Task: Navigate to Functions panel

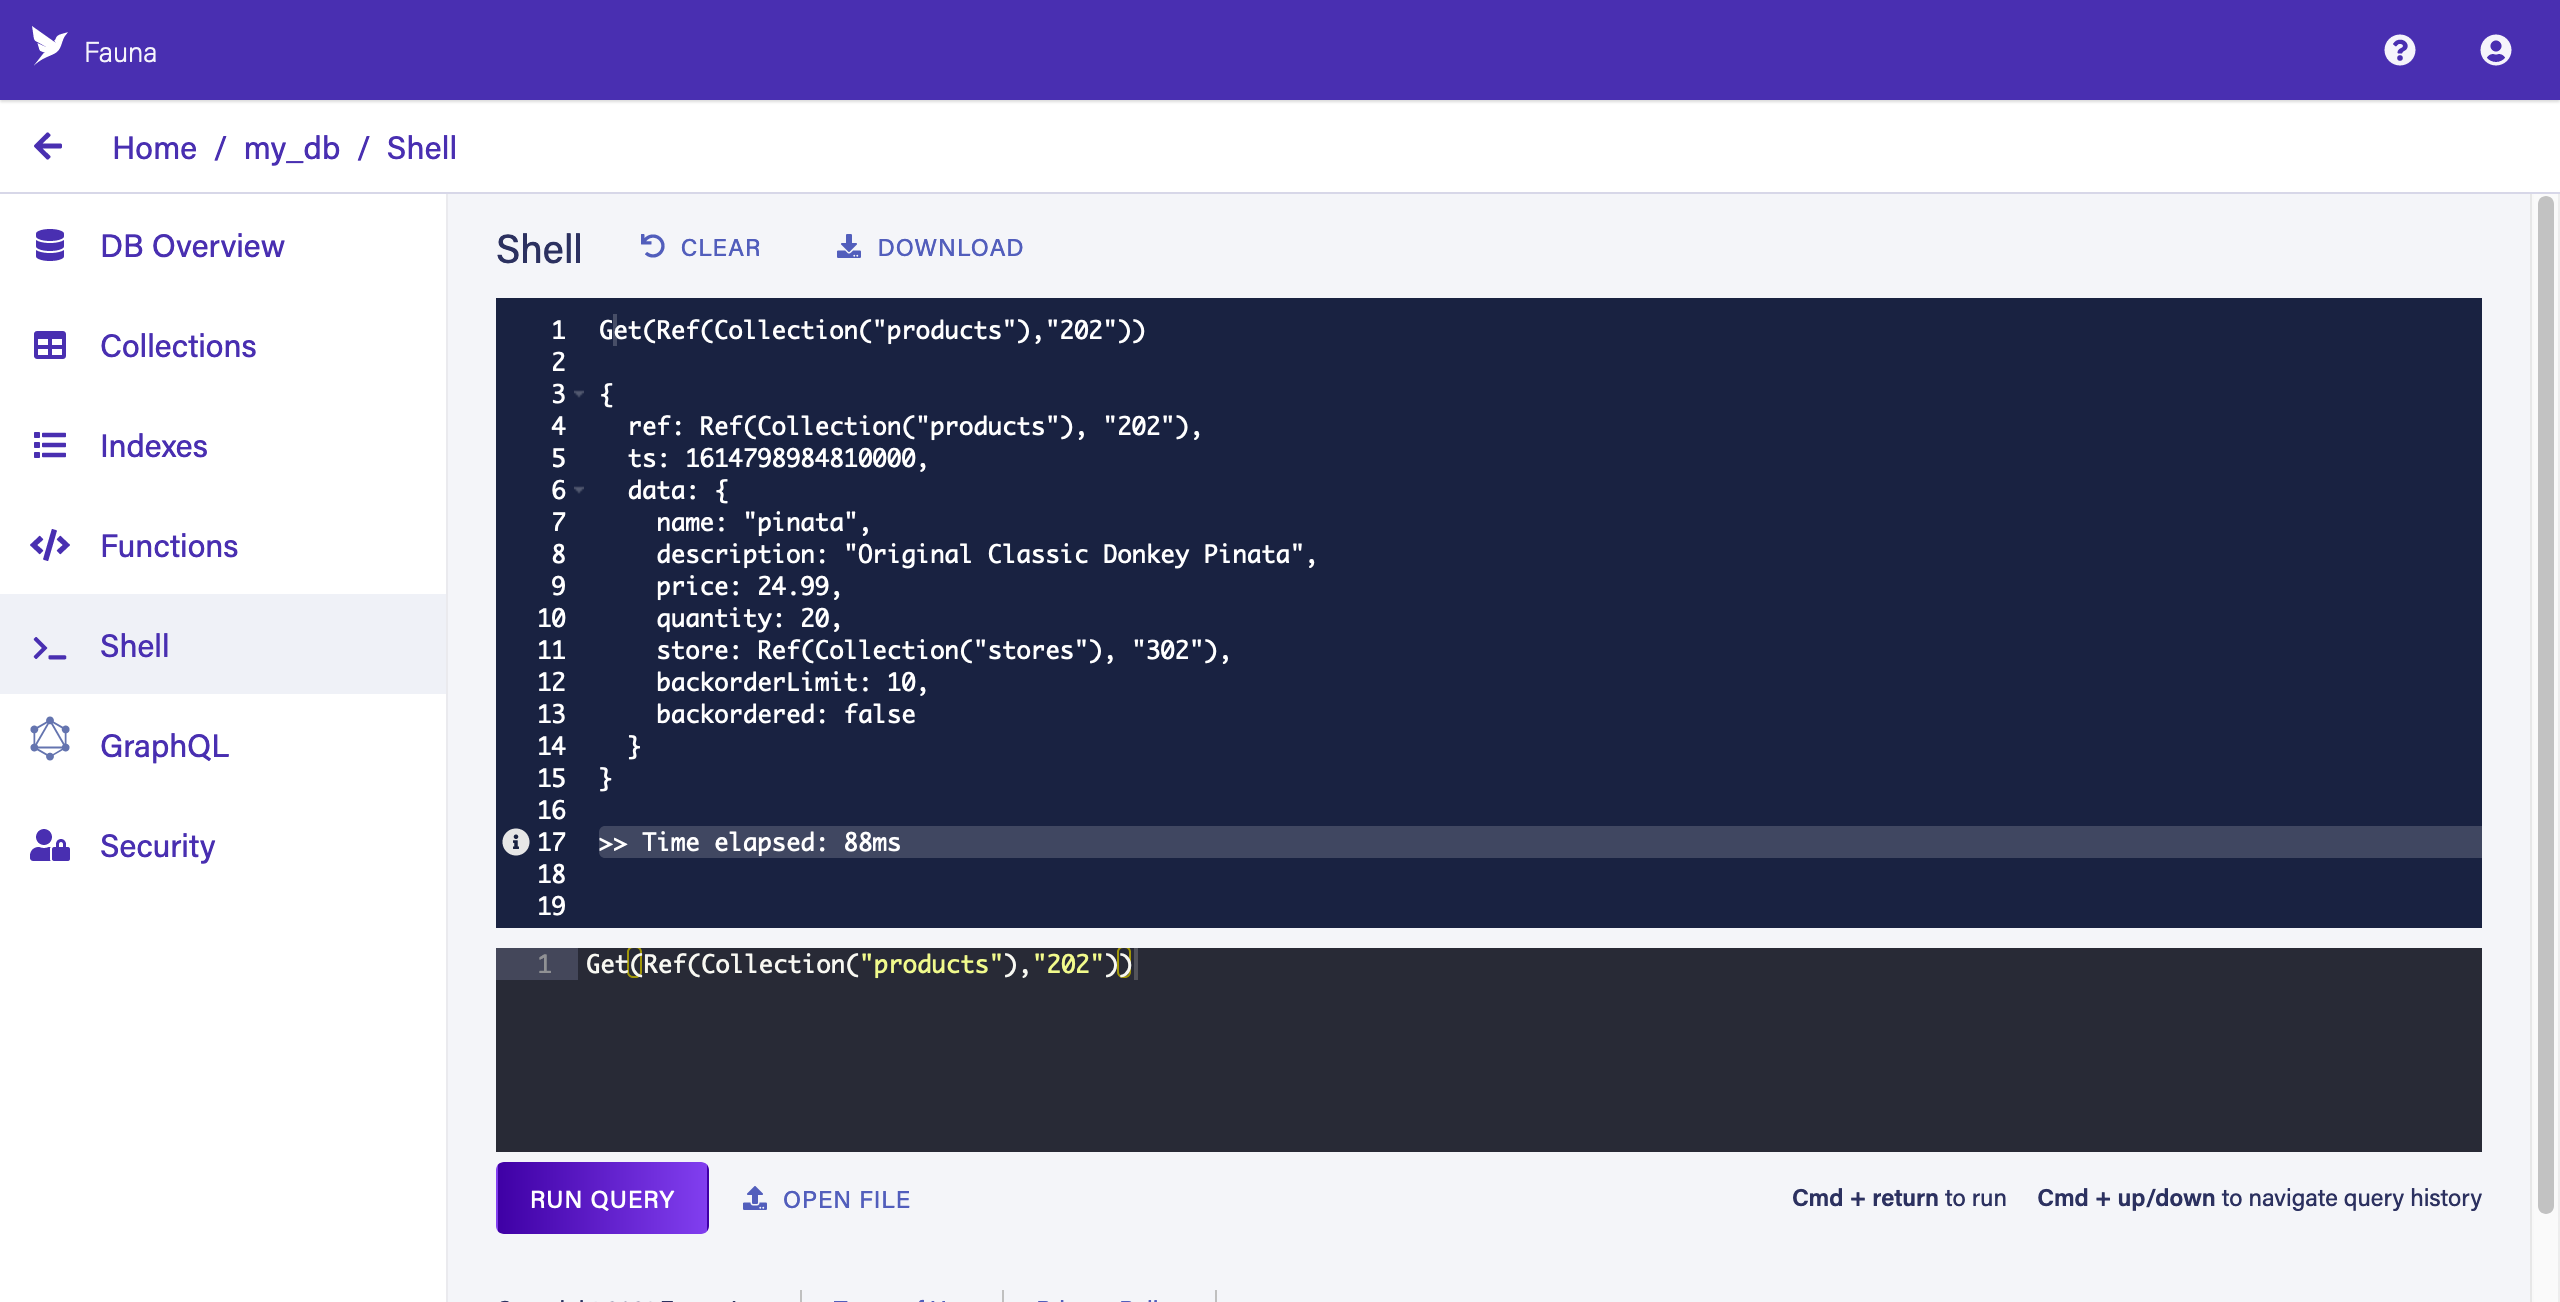Action: click(166, 545)
